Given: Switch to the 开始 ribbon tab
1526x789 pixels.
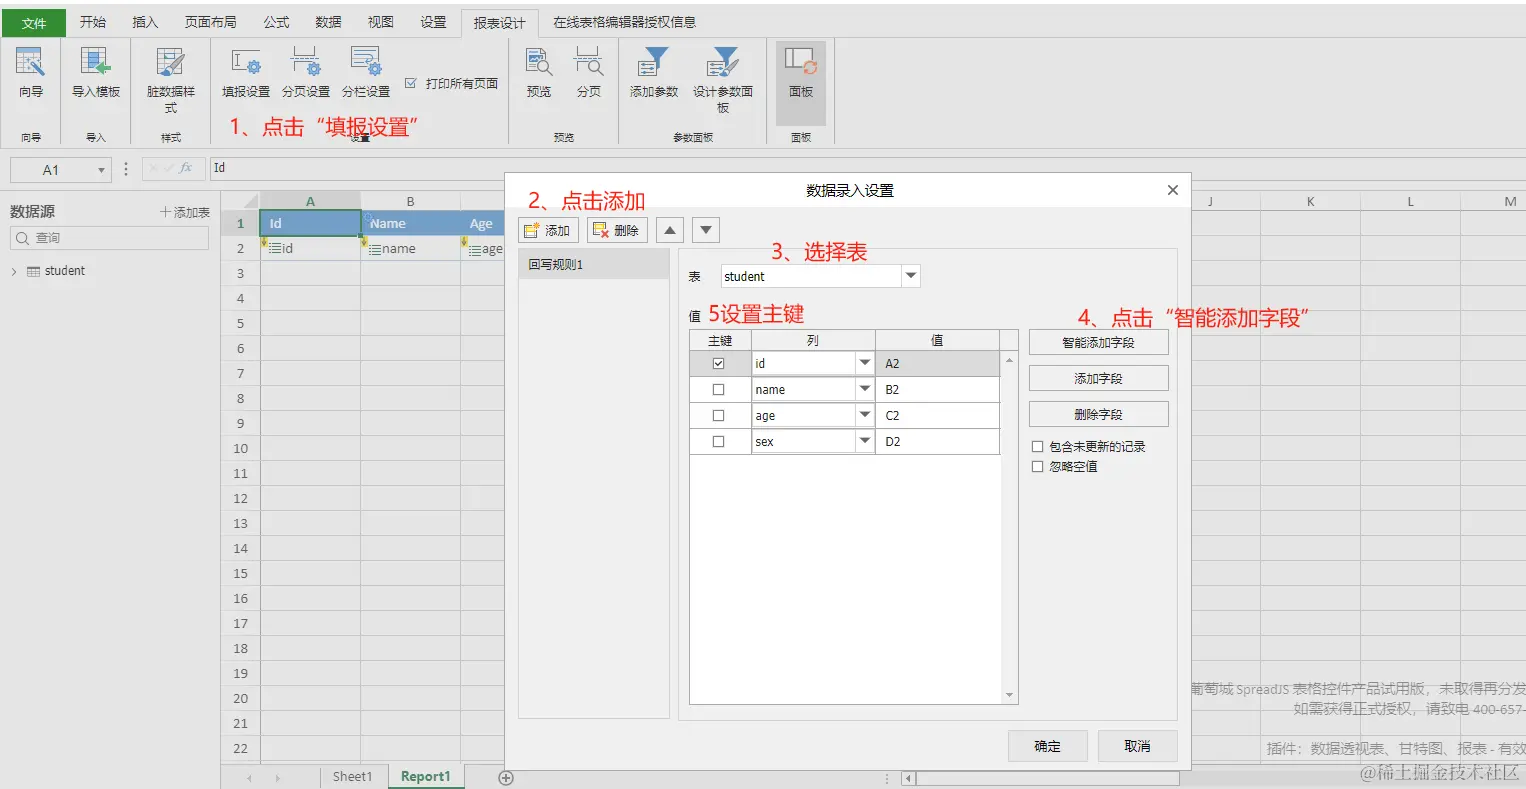Looking at the screenshot, I should point(93,22).
